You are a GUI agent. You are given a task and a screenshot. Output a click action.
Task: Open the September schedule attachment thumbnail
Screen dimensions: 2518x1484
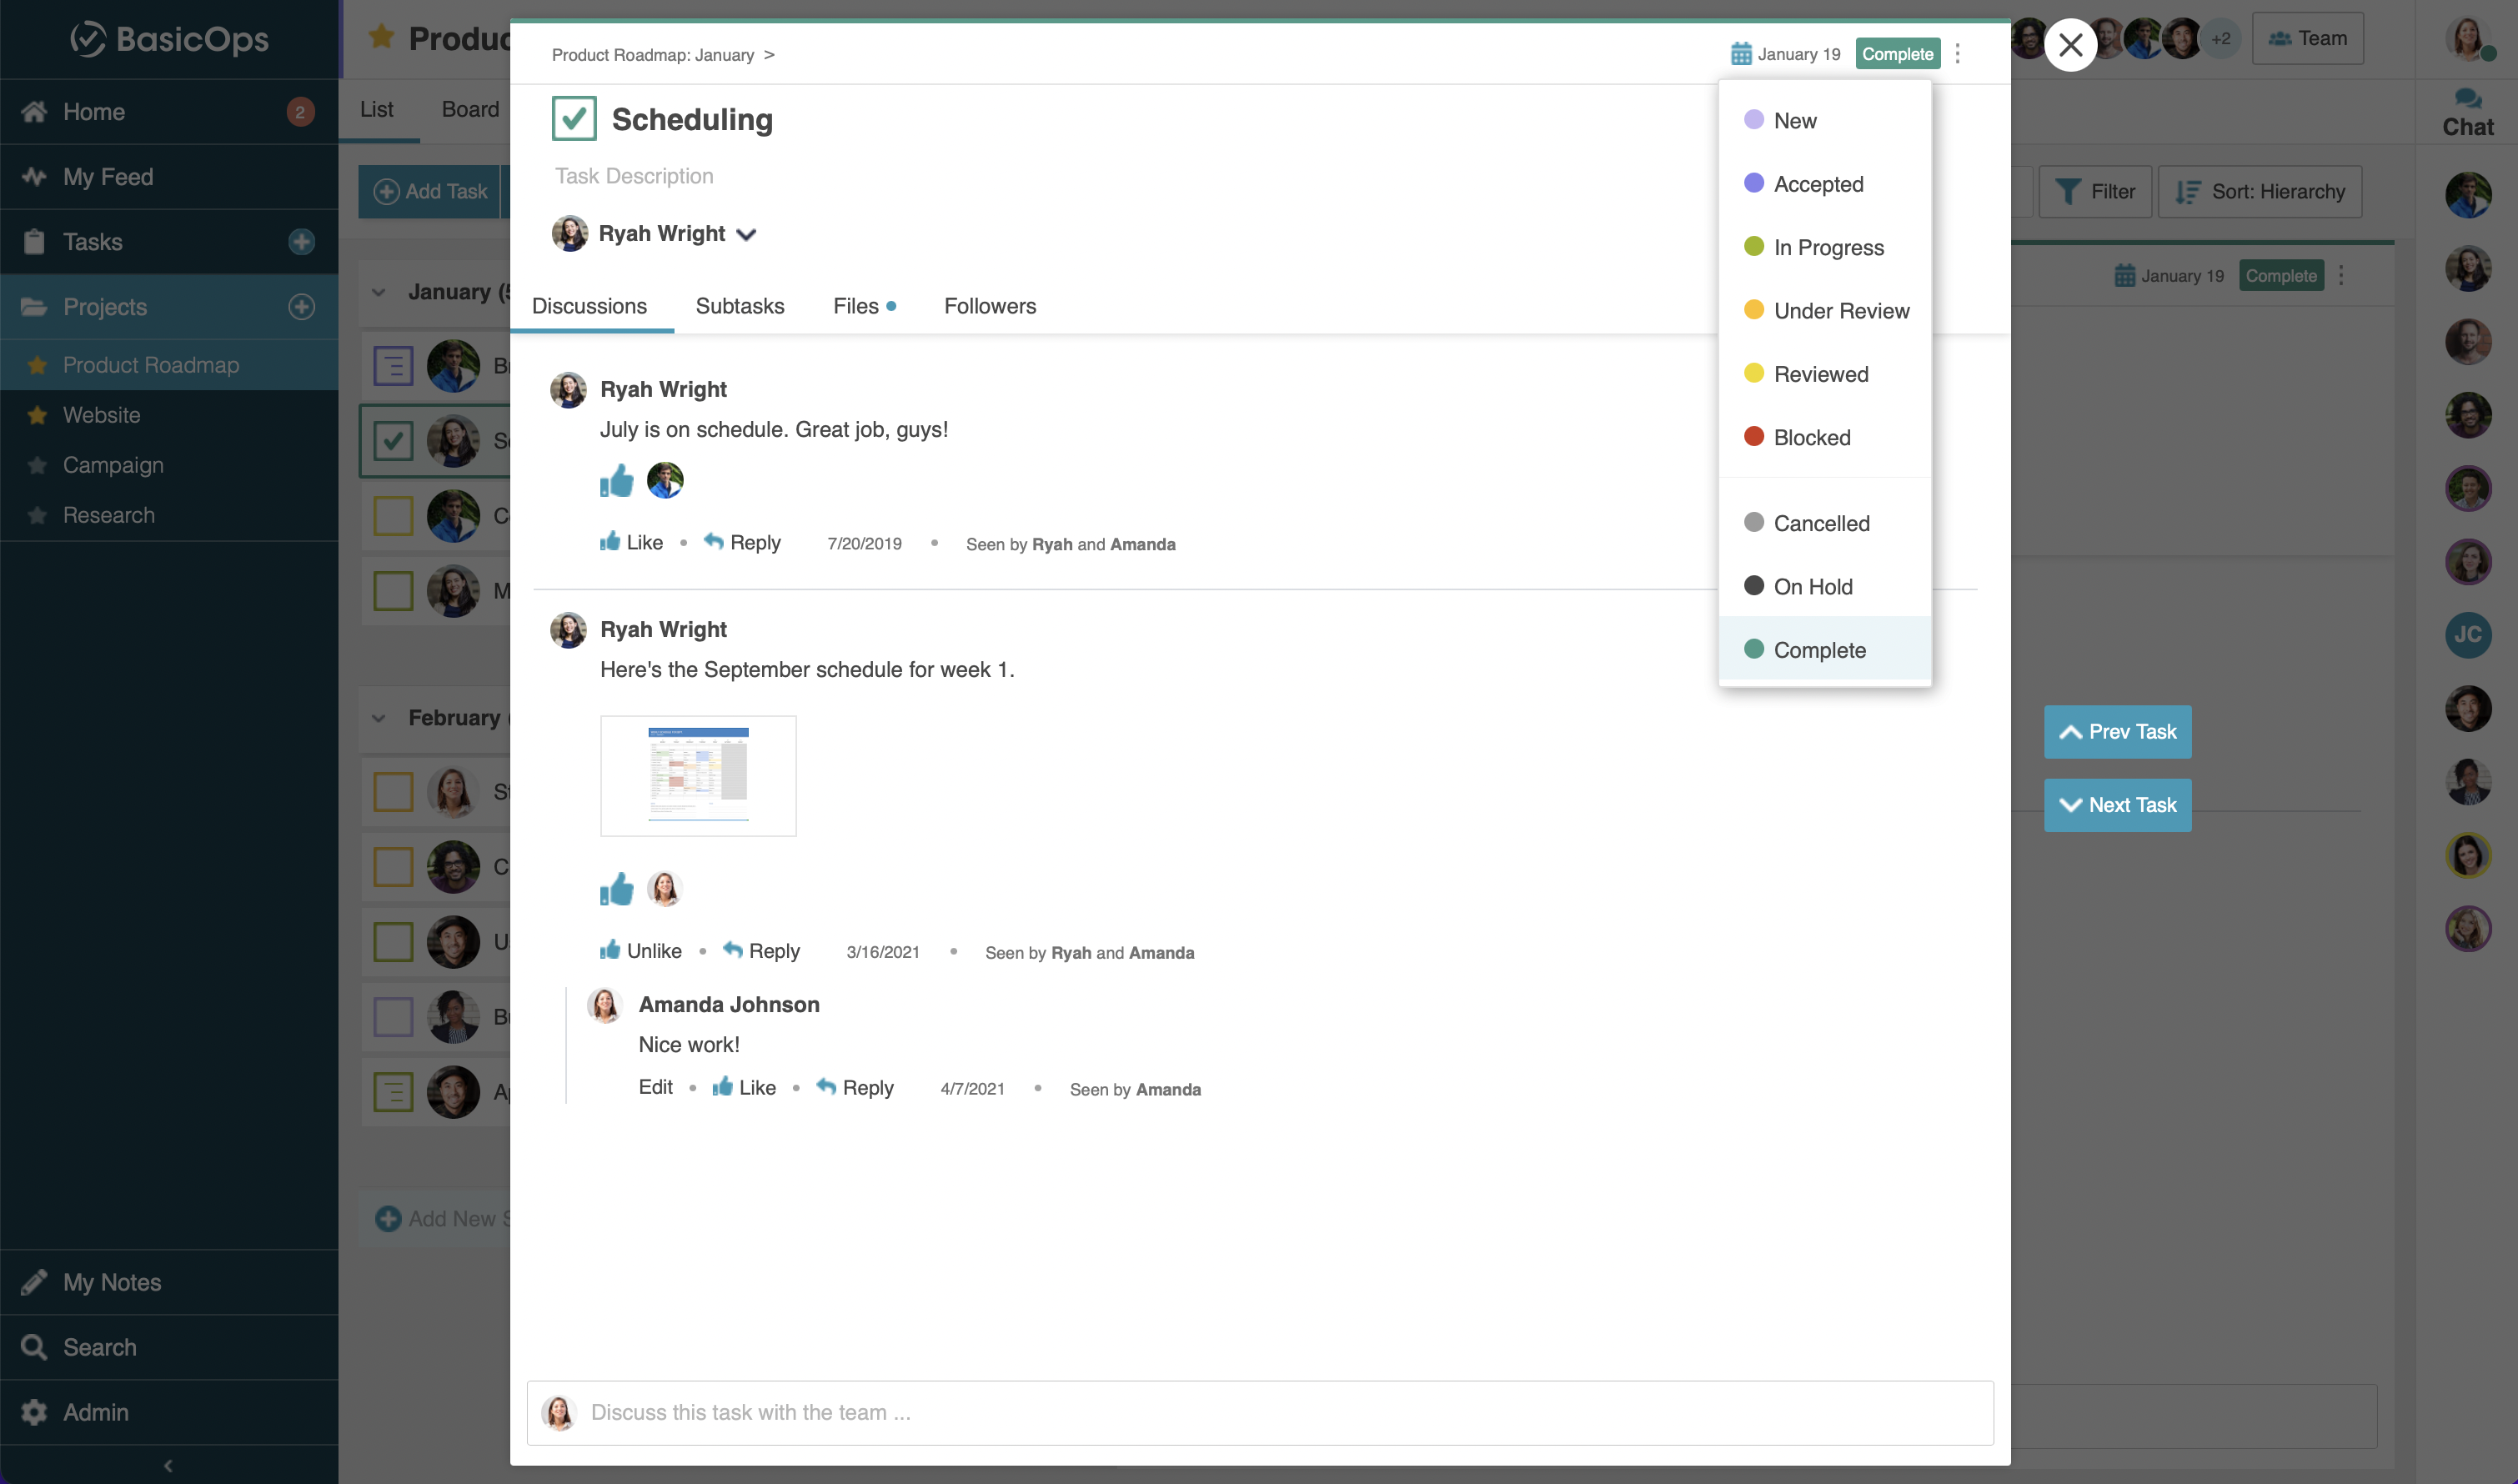coord(698,776)
